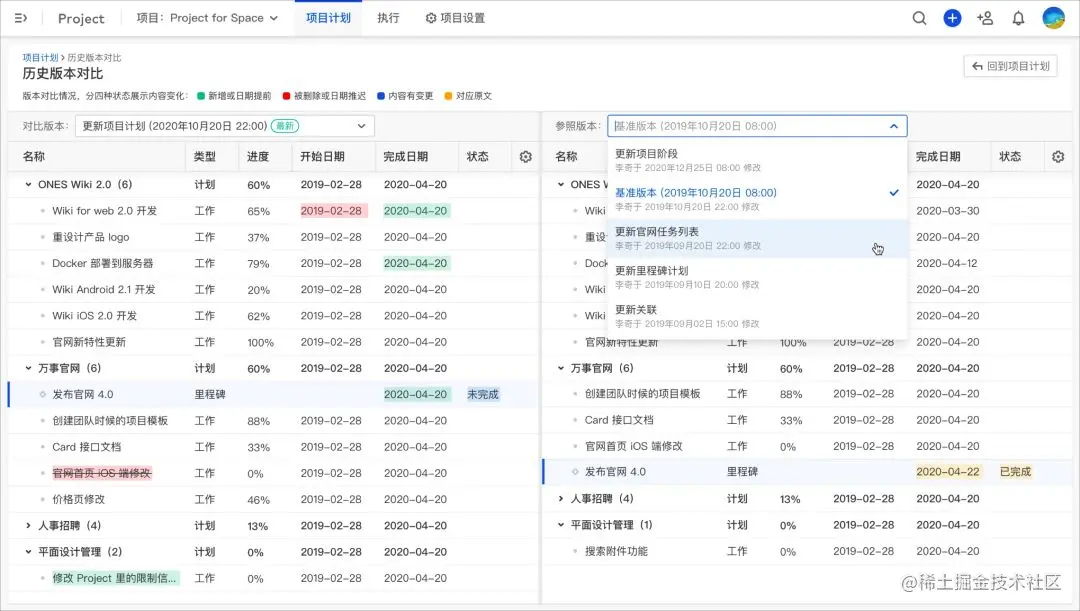Select right 创建团队时候的项目模板 row

pos(807,393)
